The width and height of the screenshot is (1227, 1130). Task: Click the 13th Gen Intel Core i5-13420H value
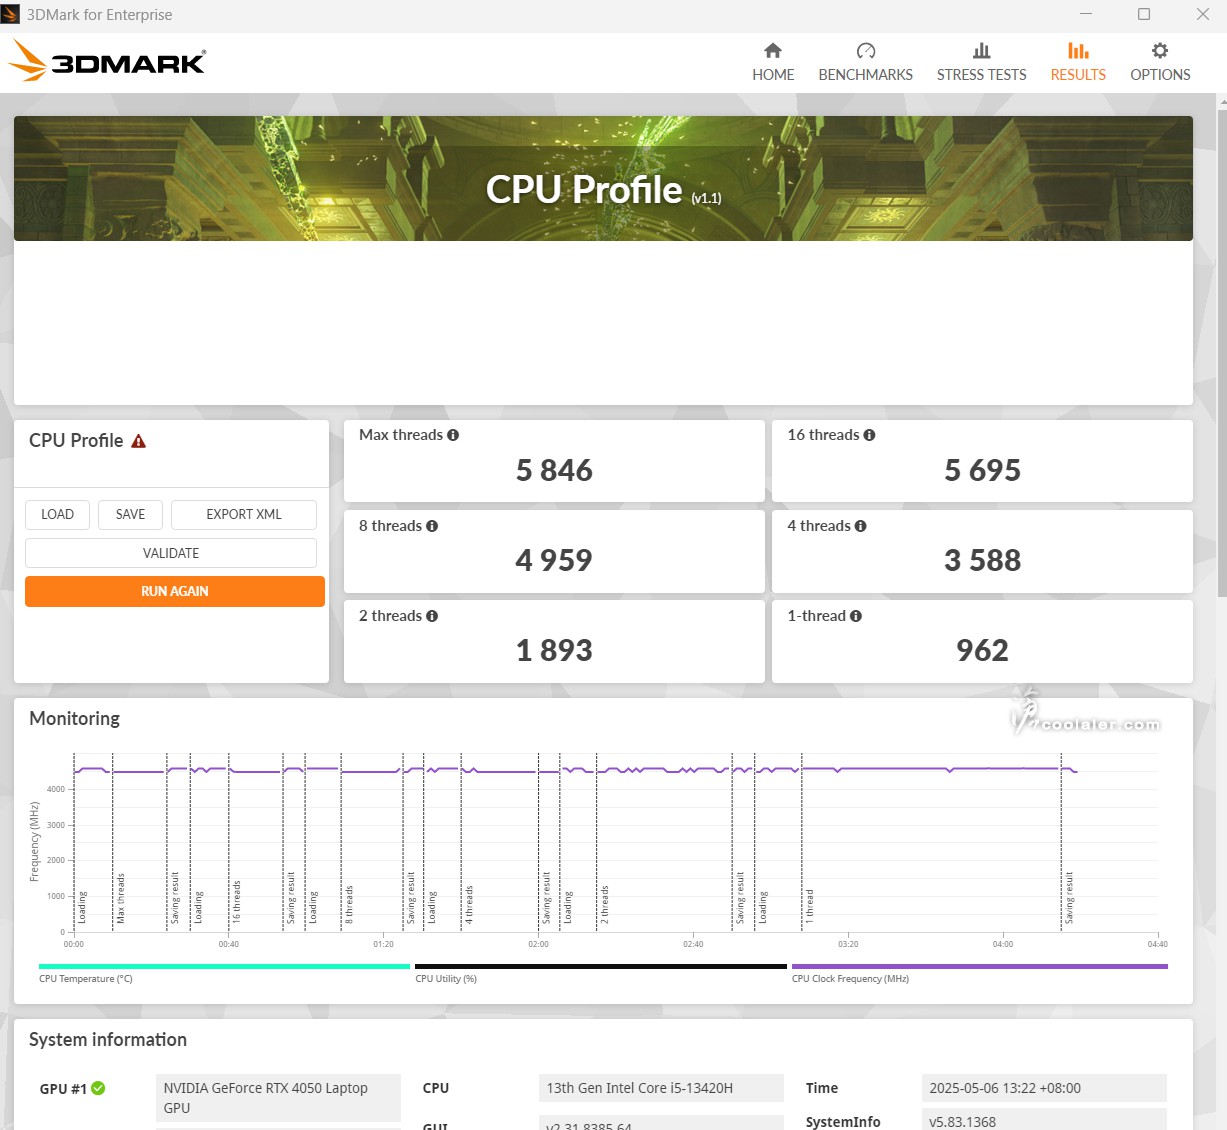click(661, 1088)
